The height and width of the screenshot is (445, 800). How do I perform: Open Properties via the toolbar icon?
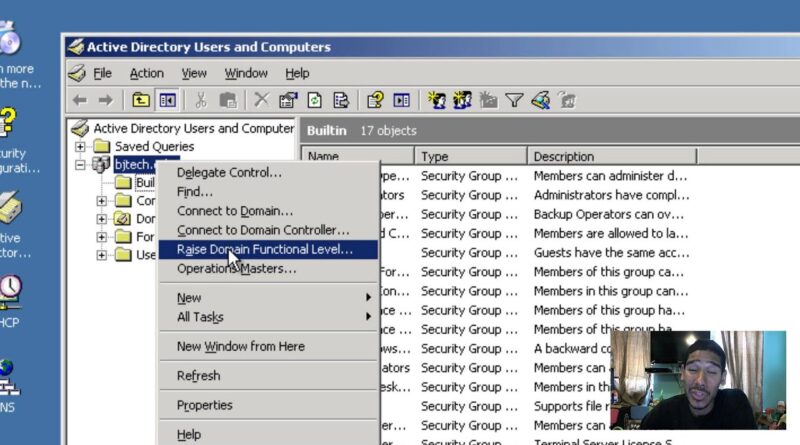click(x=288, y=100)
